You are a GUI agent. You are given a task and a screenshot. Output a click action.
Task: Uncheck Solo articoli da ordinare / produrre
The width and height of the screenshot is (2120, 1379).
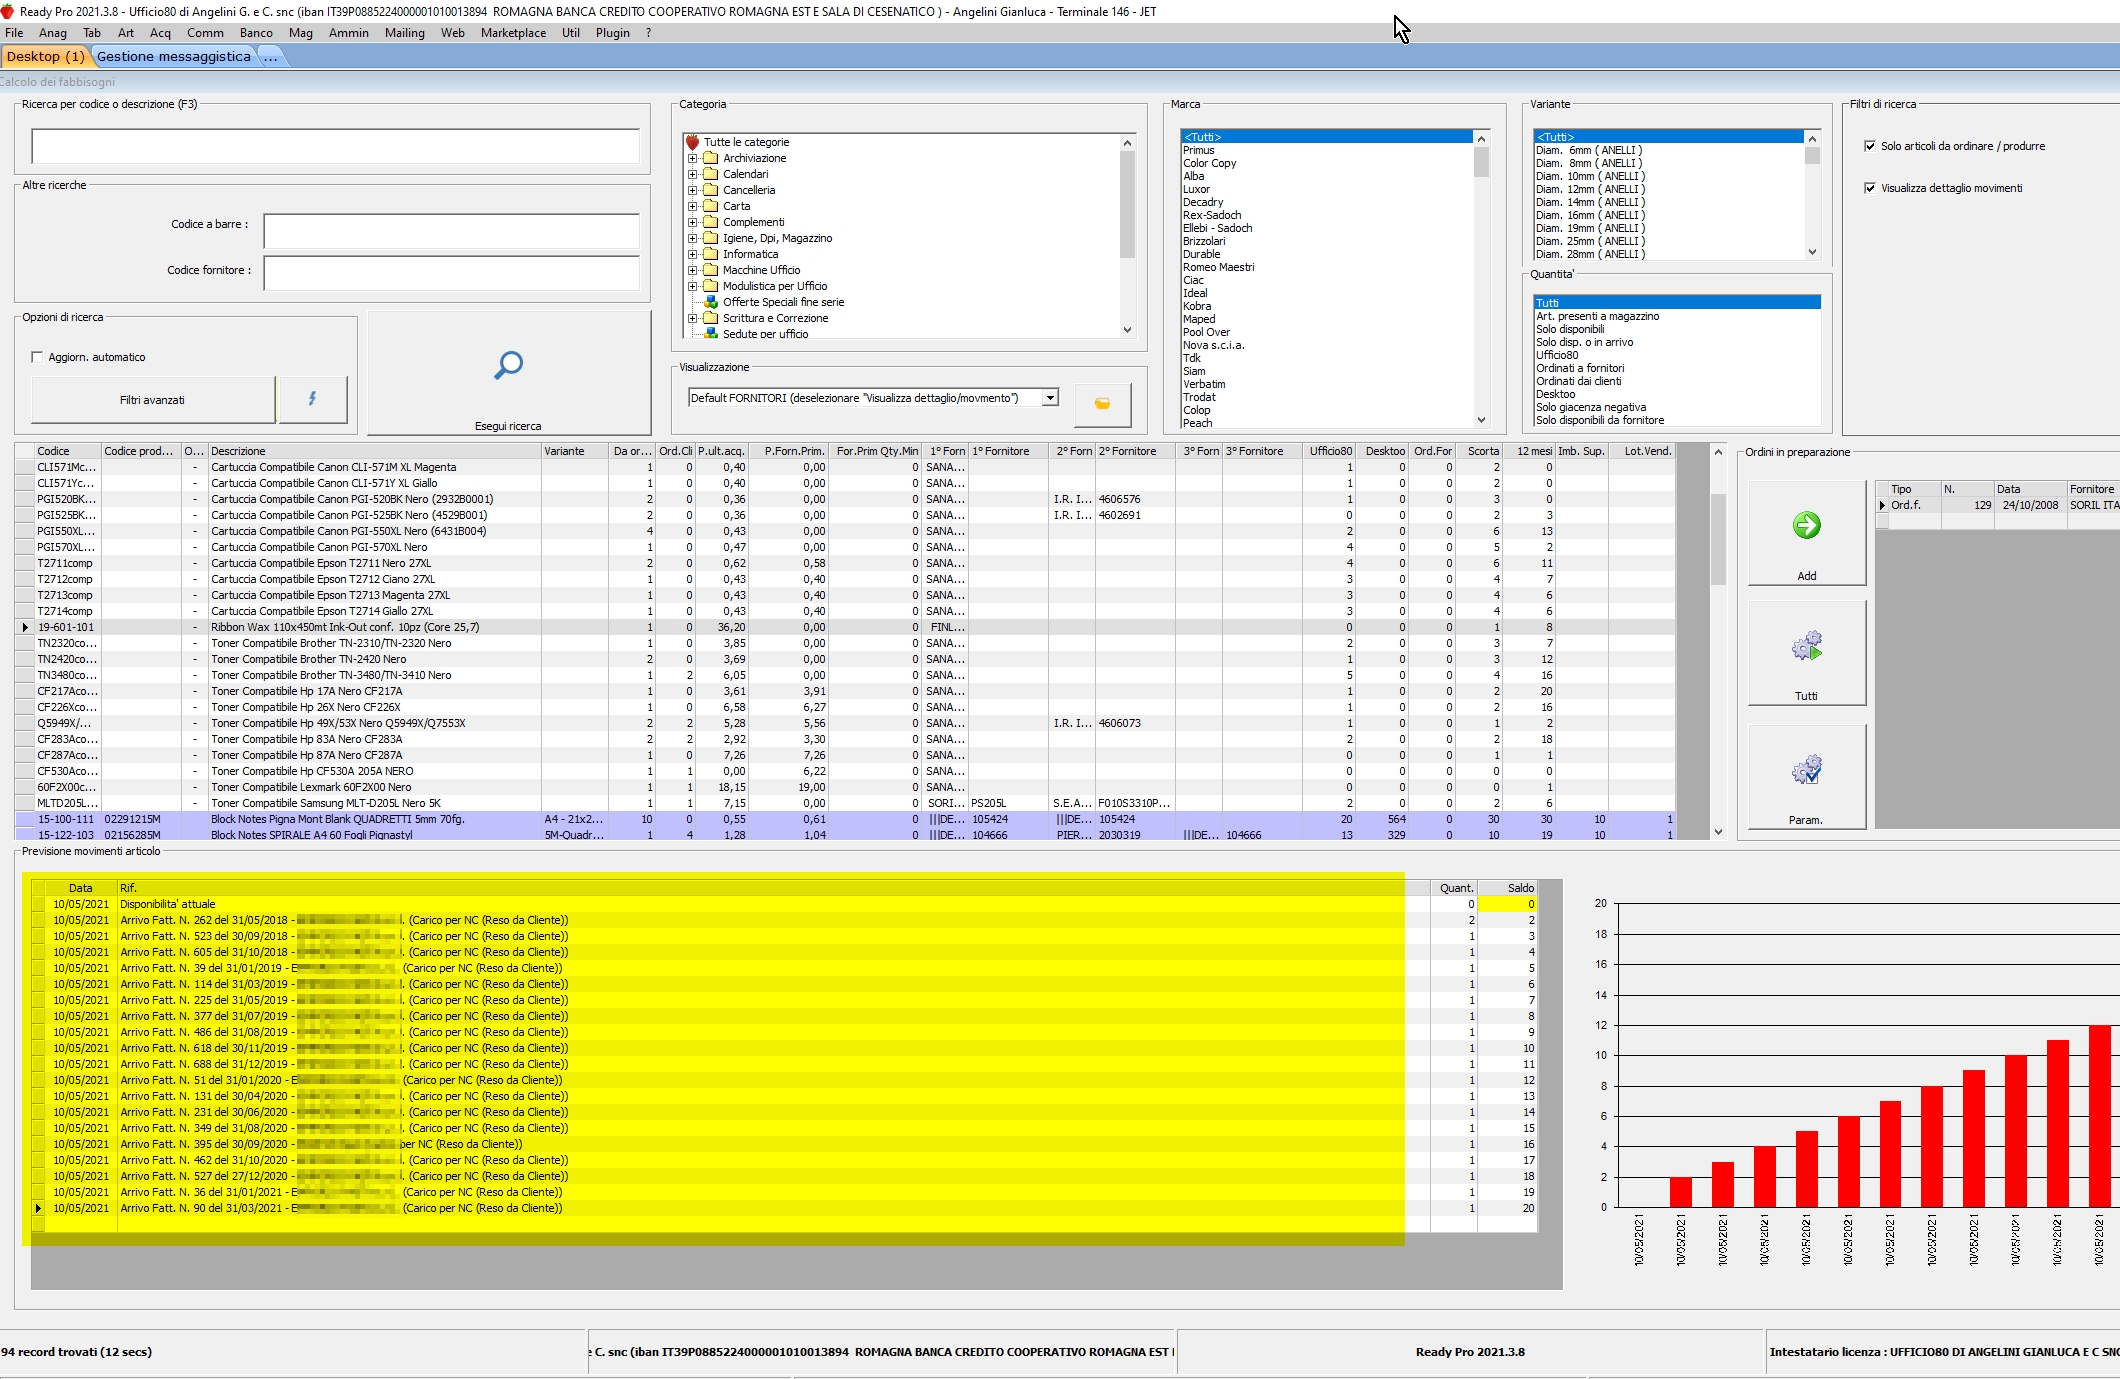1869,146
